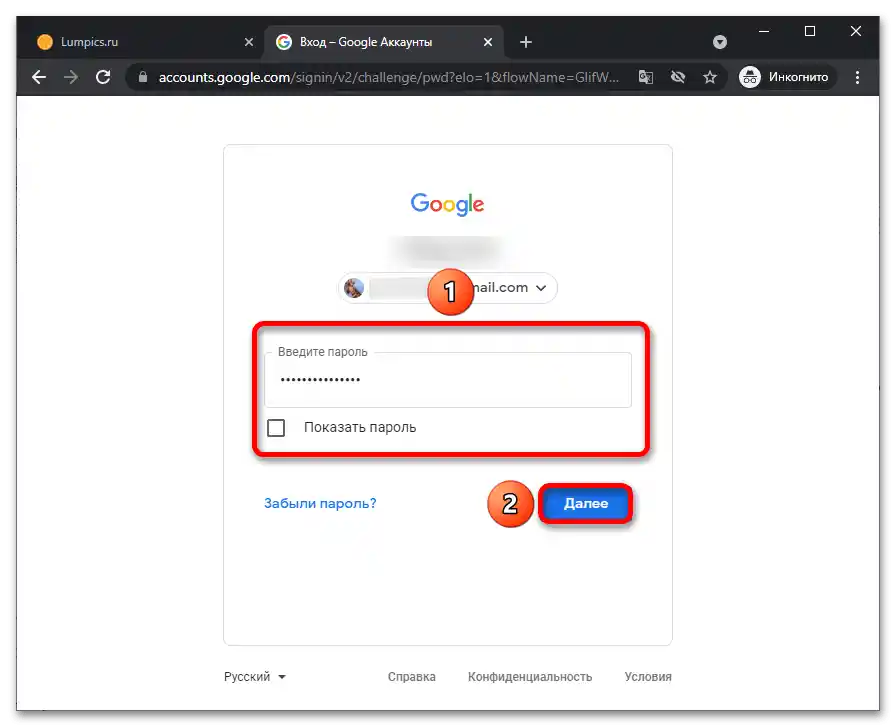Open a new tab with the plus button

526,42
